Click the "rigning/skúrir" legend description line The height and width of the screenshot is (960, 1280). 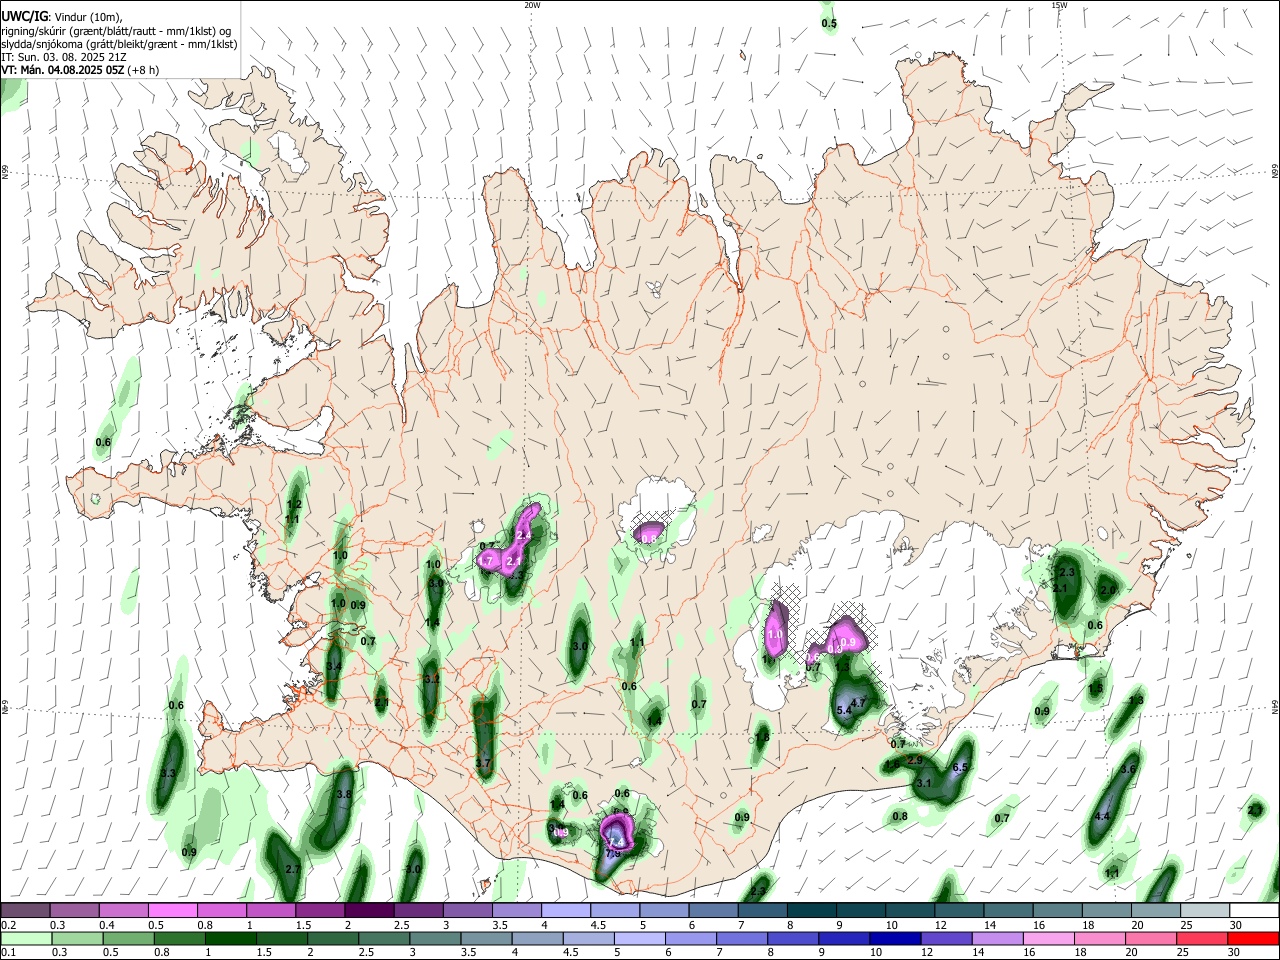tap(116, 30)
